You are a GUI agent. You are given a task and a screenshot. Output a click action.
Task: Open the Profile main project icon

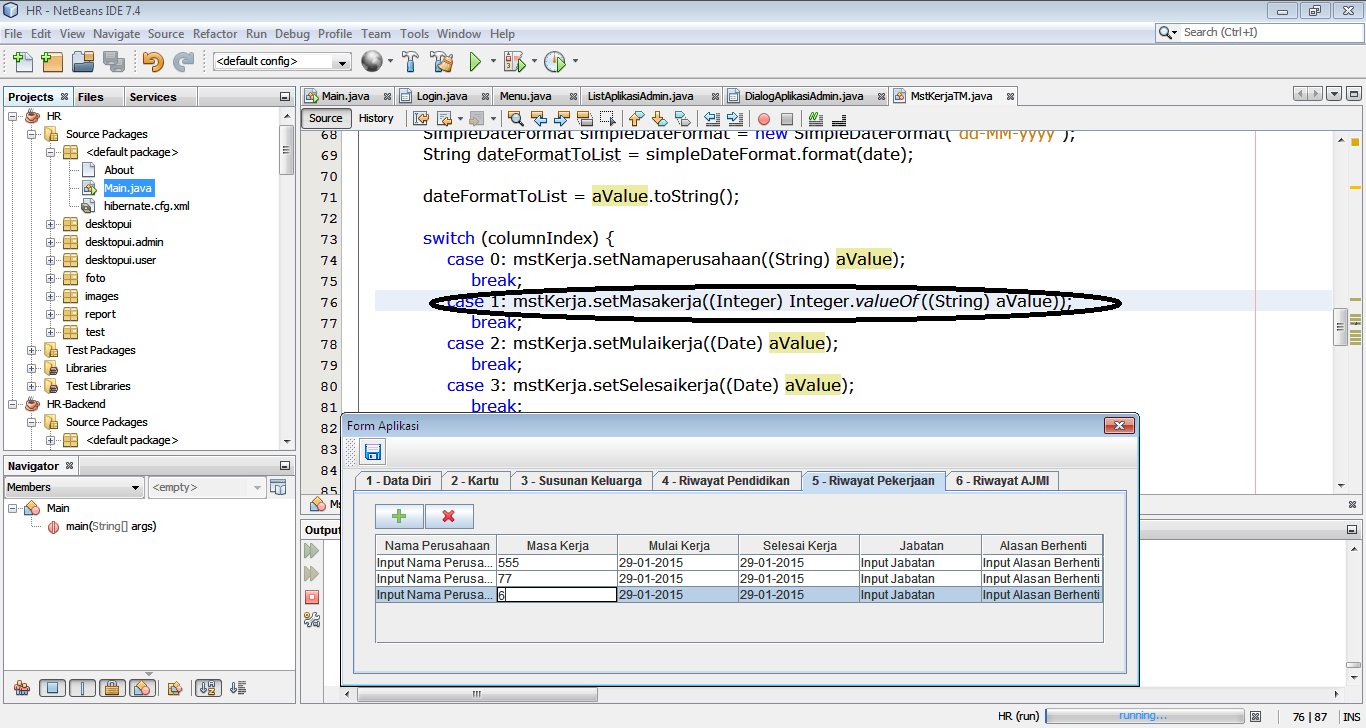pyautogui.click(x=557, y=62)
